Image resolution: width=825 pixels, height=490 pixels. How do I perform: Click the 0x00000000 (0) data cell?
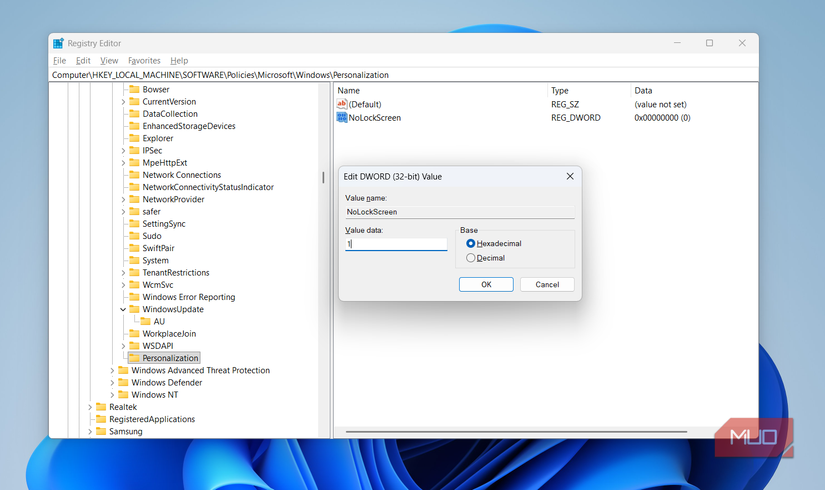[x=662, y=117]
